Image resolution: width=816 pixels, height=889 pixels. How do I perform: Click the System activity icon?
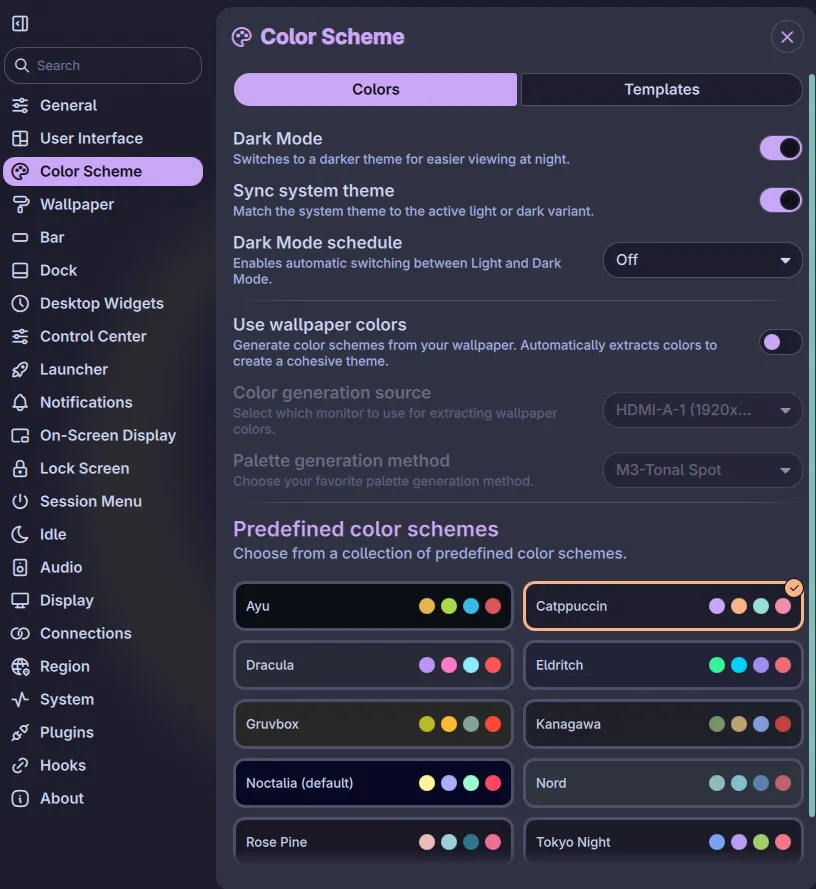(20, 700)
